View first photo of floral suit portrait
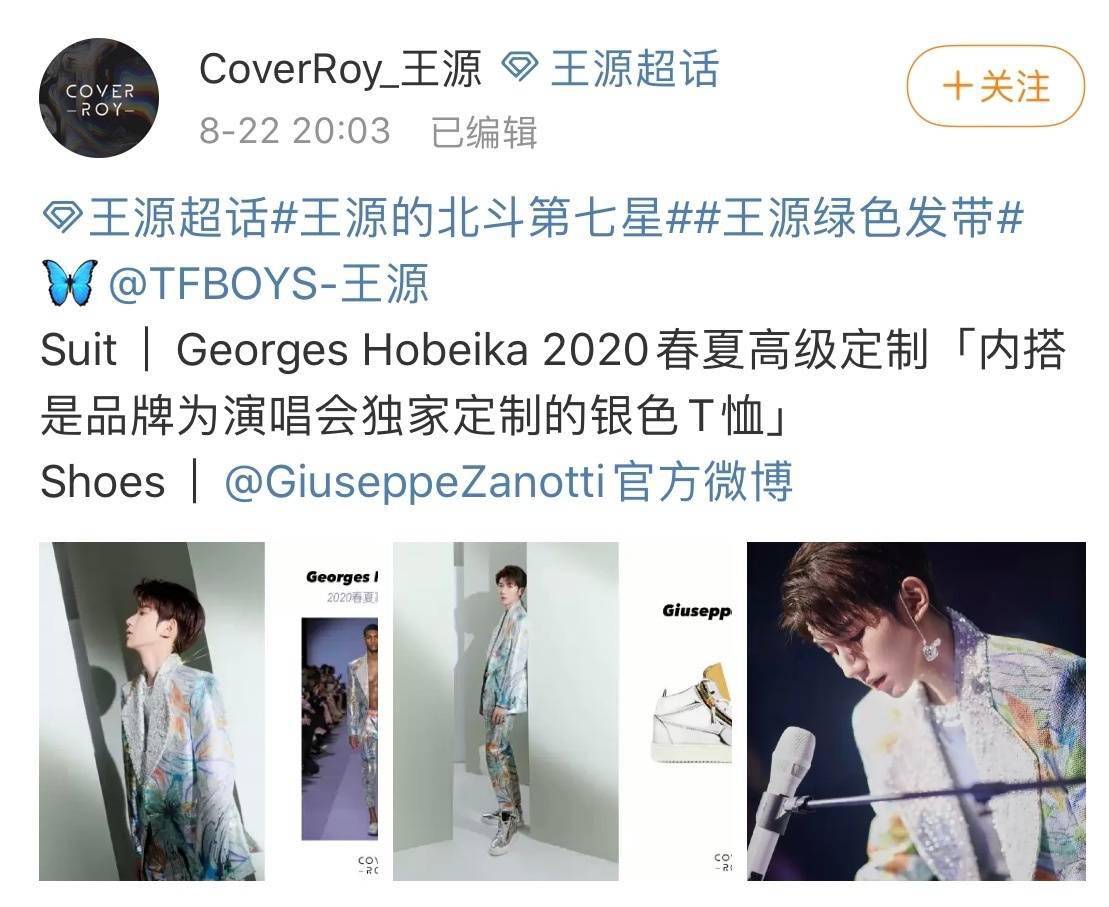1109x907 pixels. (x=152, y=711)
